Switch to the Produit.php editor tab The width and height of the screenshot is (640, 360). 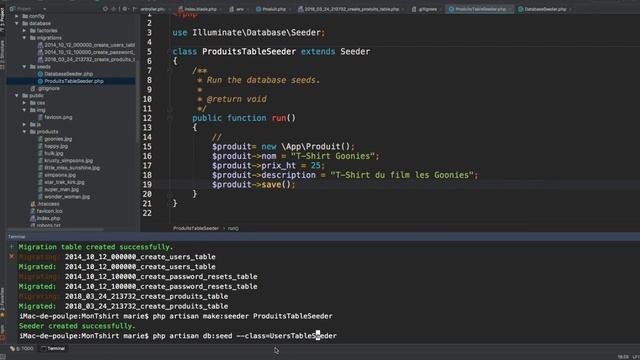point(271,9)
